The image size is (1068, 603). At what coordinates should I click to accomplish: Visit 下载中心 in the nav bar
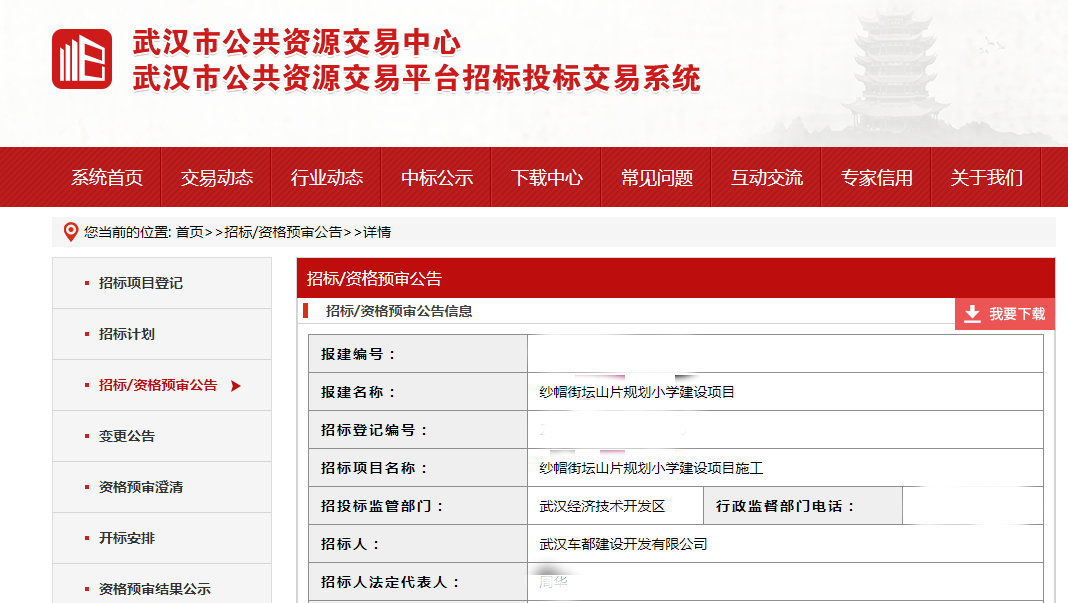tap(547, 178)
